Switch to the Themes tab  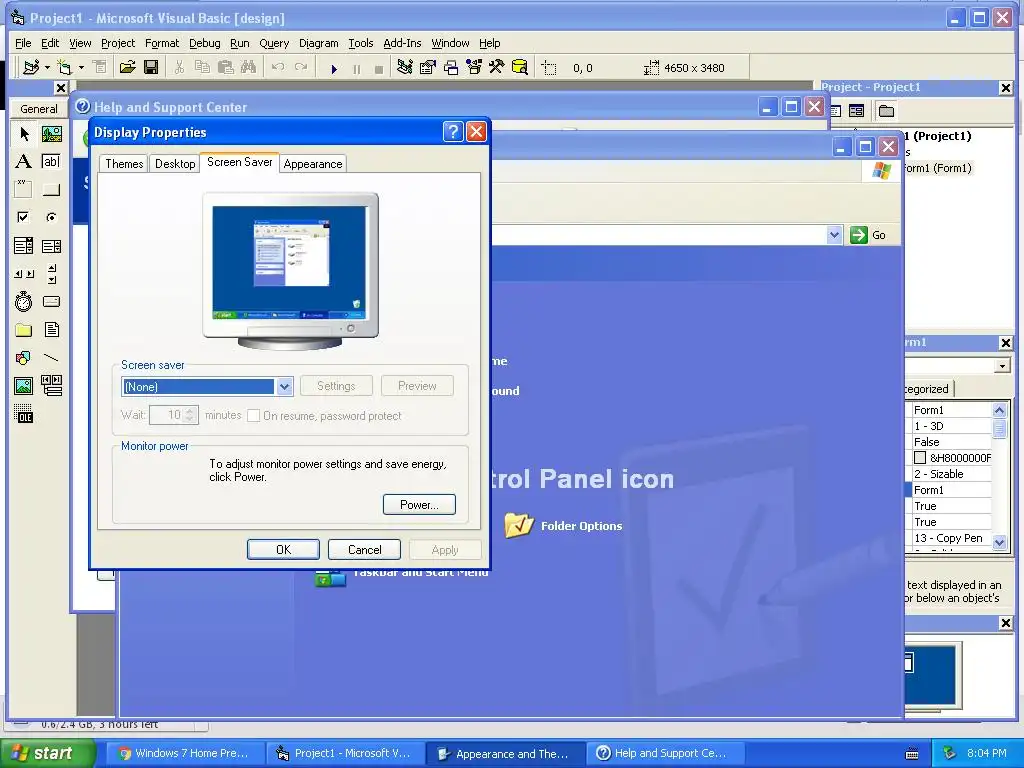click(x=124, y=164)
